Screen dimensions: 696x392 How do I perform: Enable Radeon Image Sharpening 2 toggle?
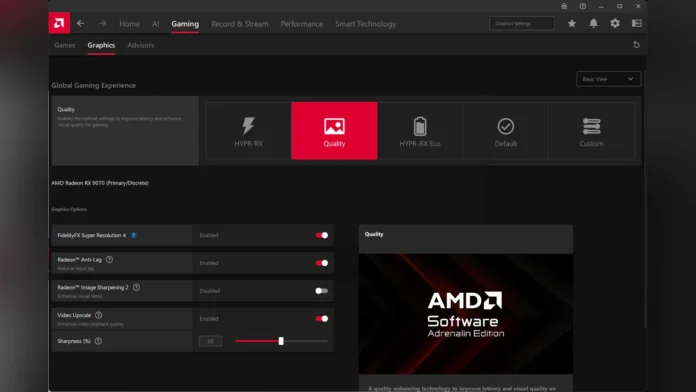tap(321, 291)
